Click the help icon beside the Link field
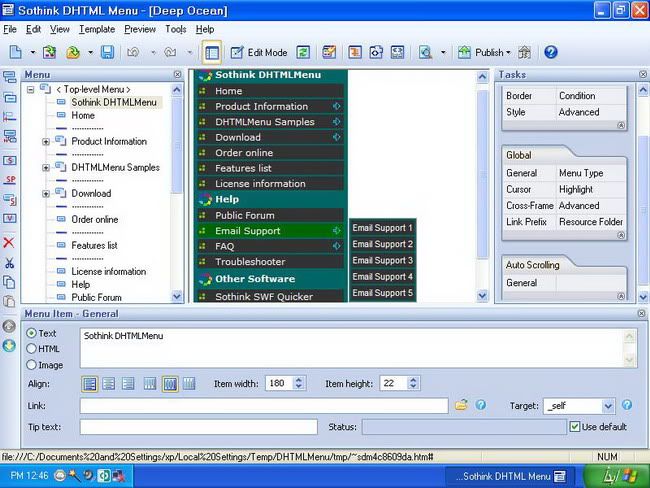650x488 pixels. pyautogui.click(x=481, y=405)
